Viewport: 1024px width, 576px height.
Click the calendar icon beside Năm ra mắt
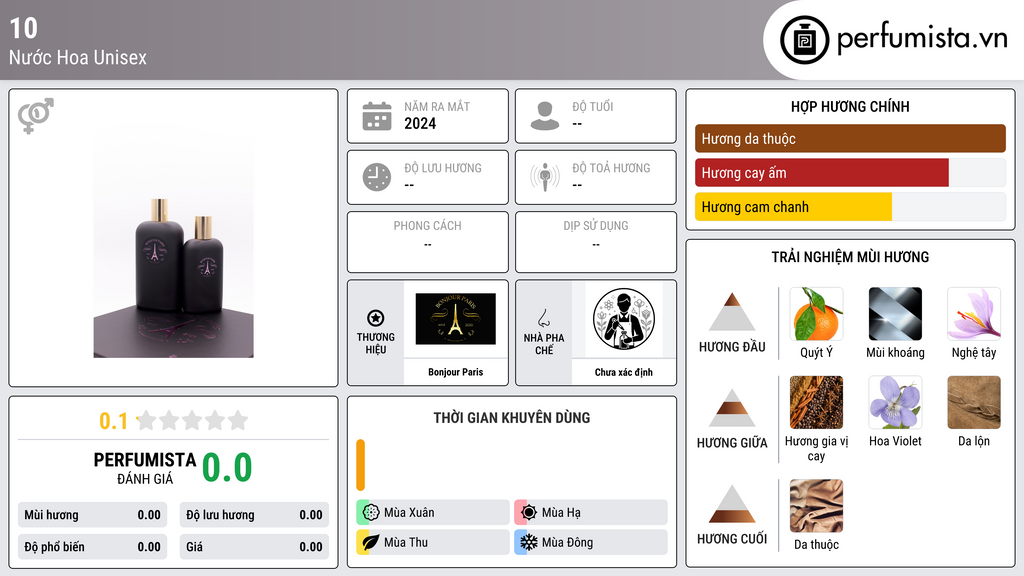coord(377,116)
